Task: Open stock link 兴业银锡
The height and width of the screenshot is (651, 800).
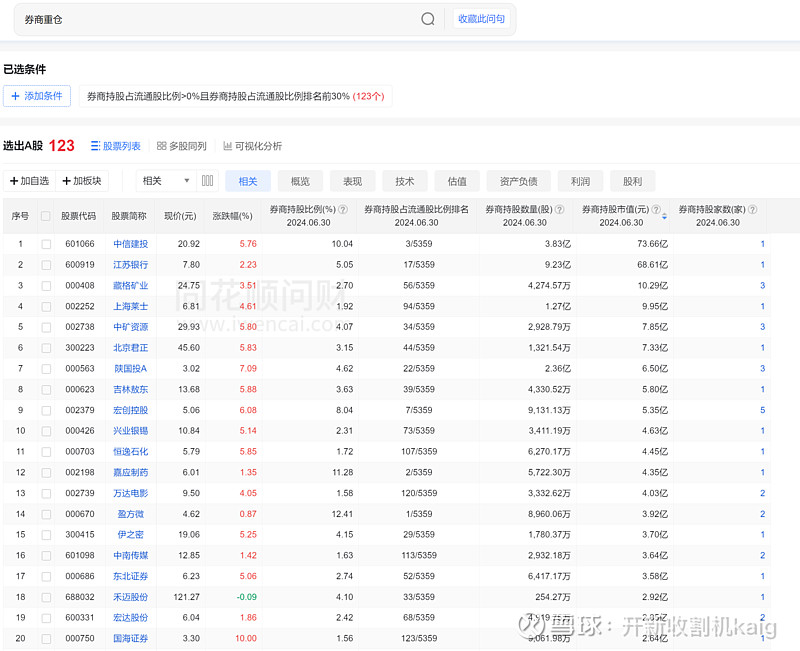Action: click(131, 431)
